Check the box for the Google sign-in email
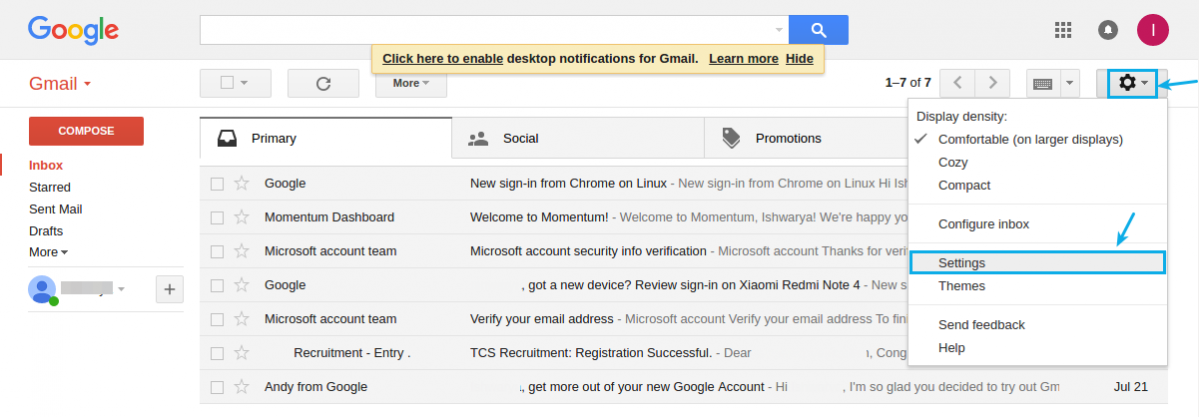The height and width of the screenshot is (417, 1199). [x=217, y=184]
